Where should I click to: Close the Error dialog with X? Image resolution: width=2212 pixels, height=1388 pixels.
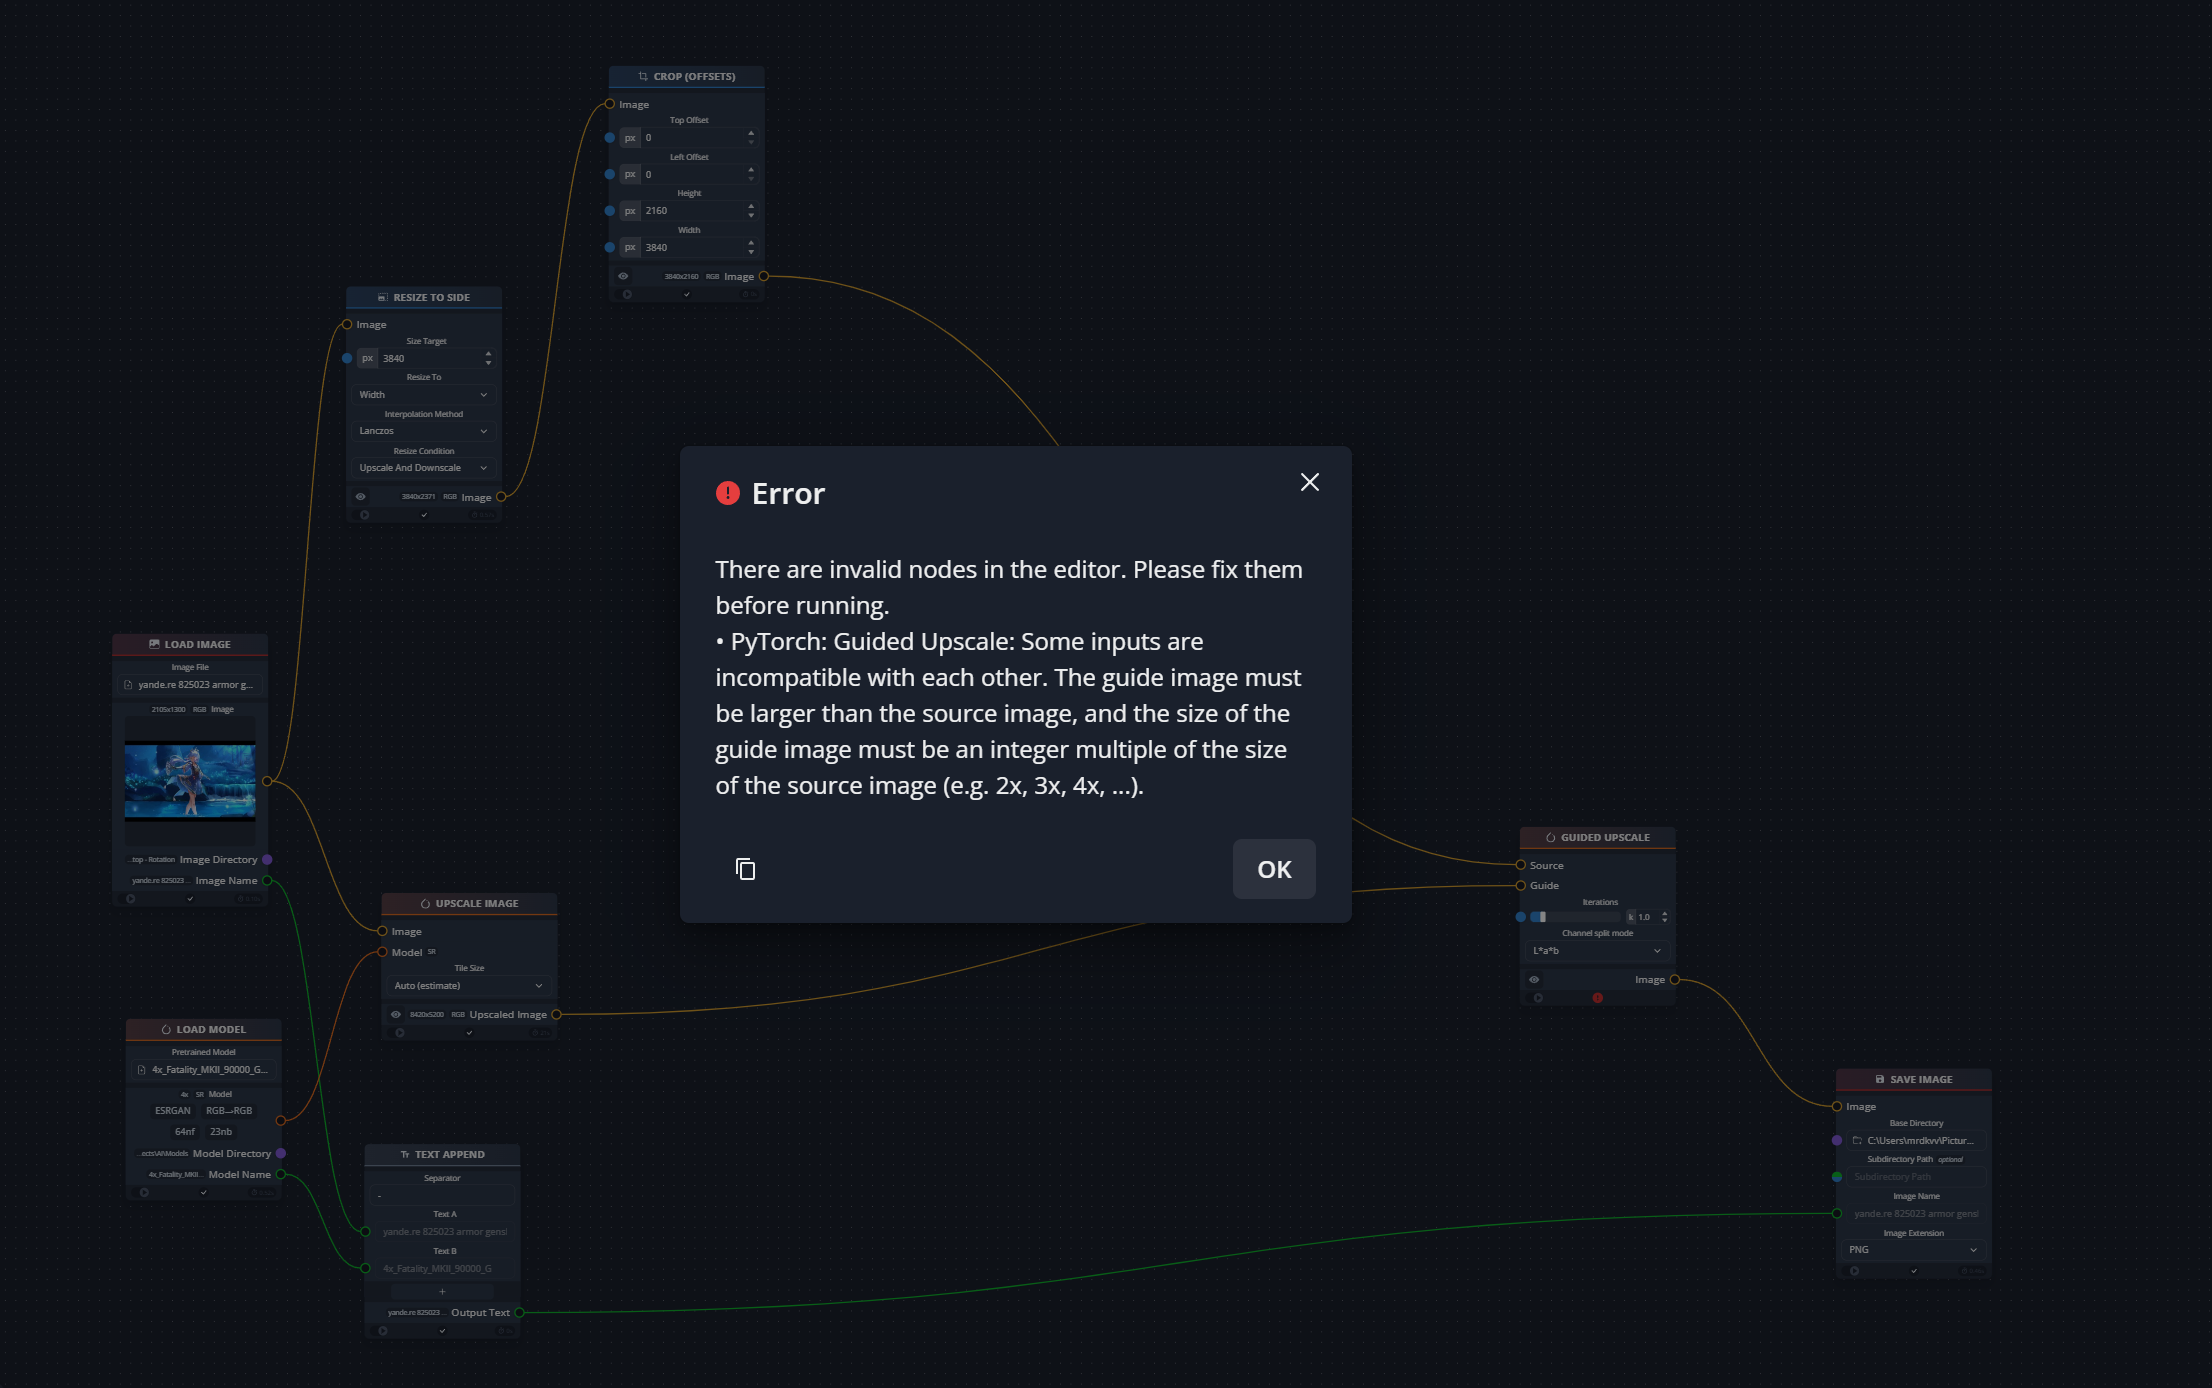tap(1309, 482)
